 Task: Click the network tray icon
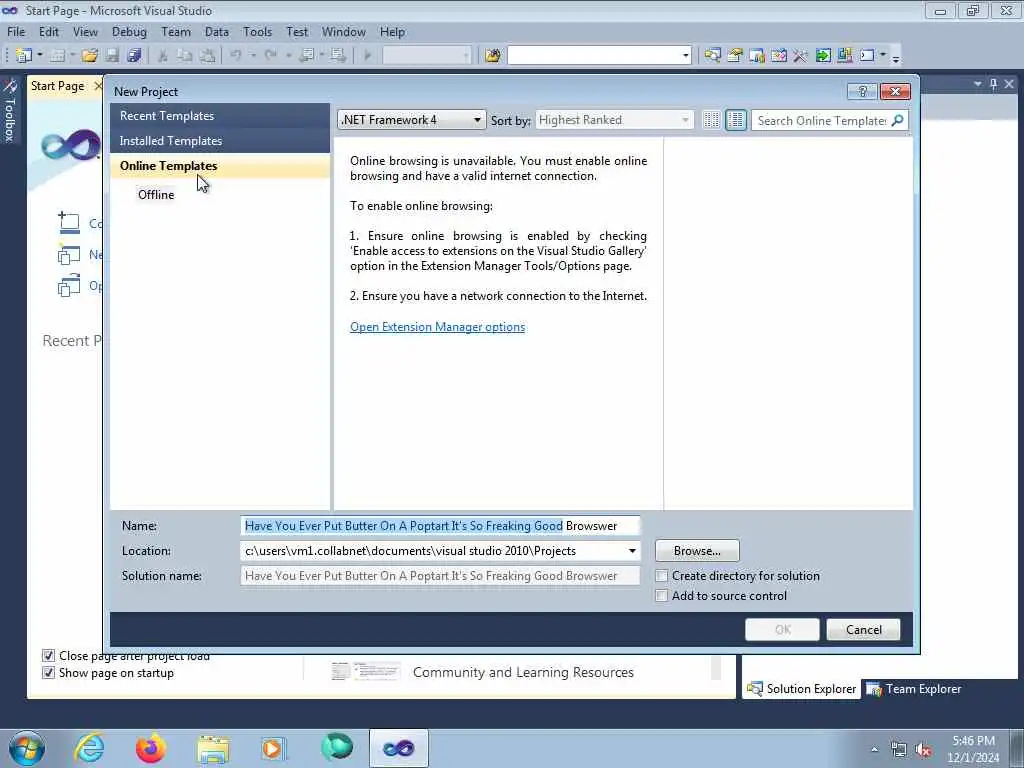coord(899,750)
